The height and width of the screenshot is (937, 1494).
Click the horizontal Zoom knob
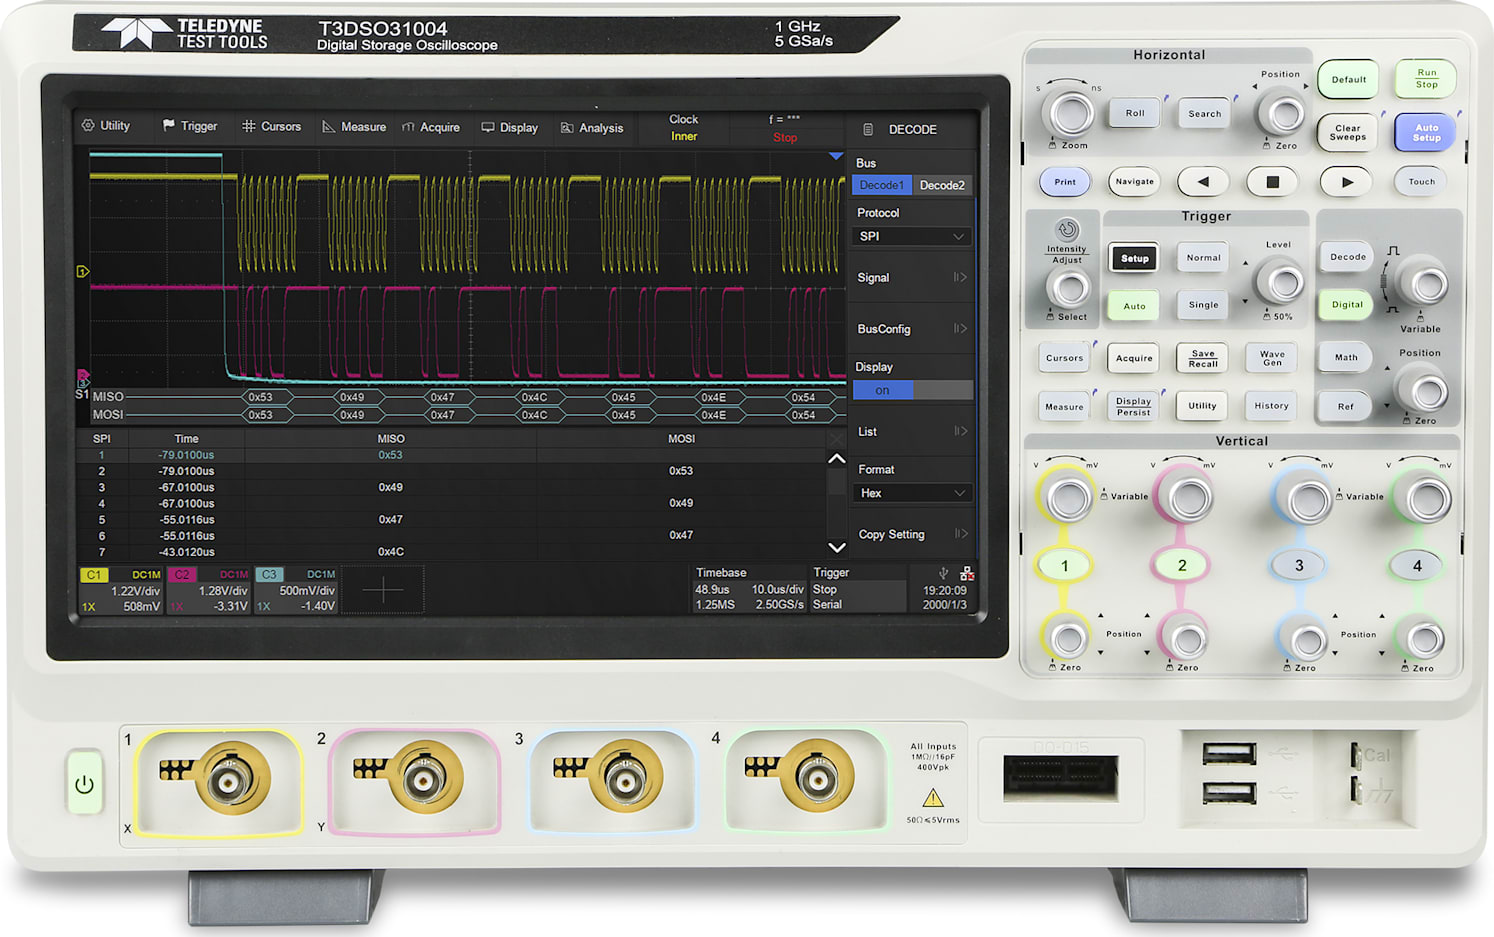point(1071,114)
